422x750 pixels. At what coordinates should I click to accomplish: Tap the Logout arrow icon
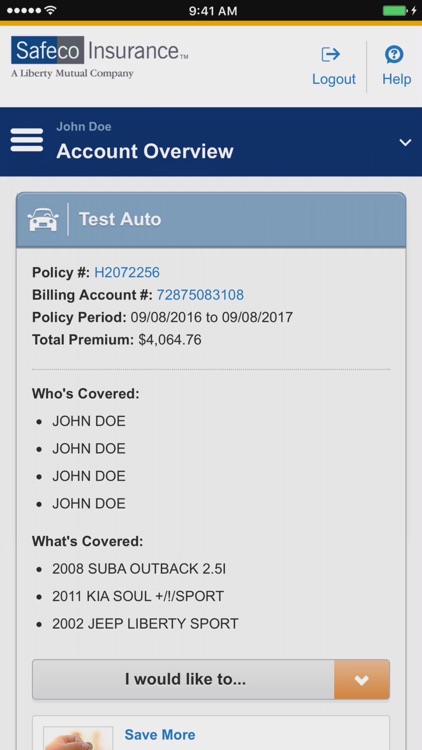(331, 55)
